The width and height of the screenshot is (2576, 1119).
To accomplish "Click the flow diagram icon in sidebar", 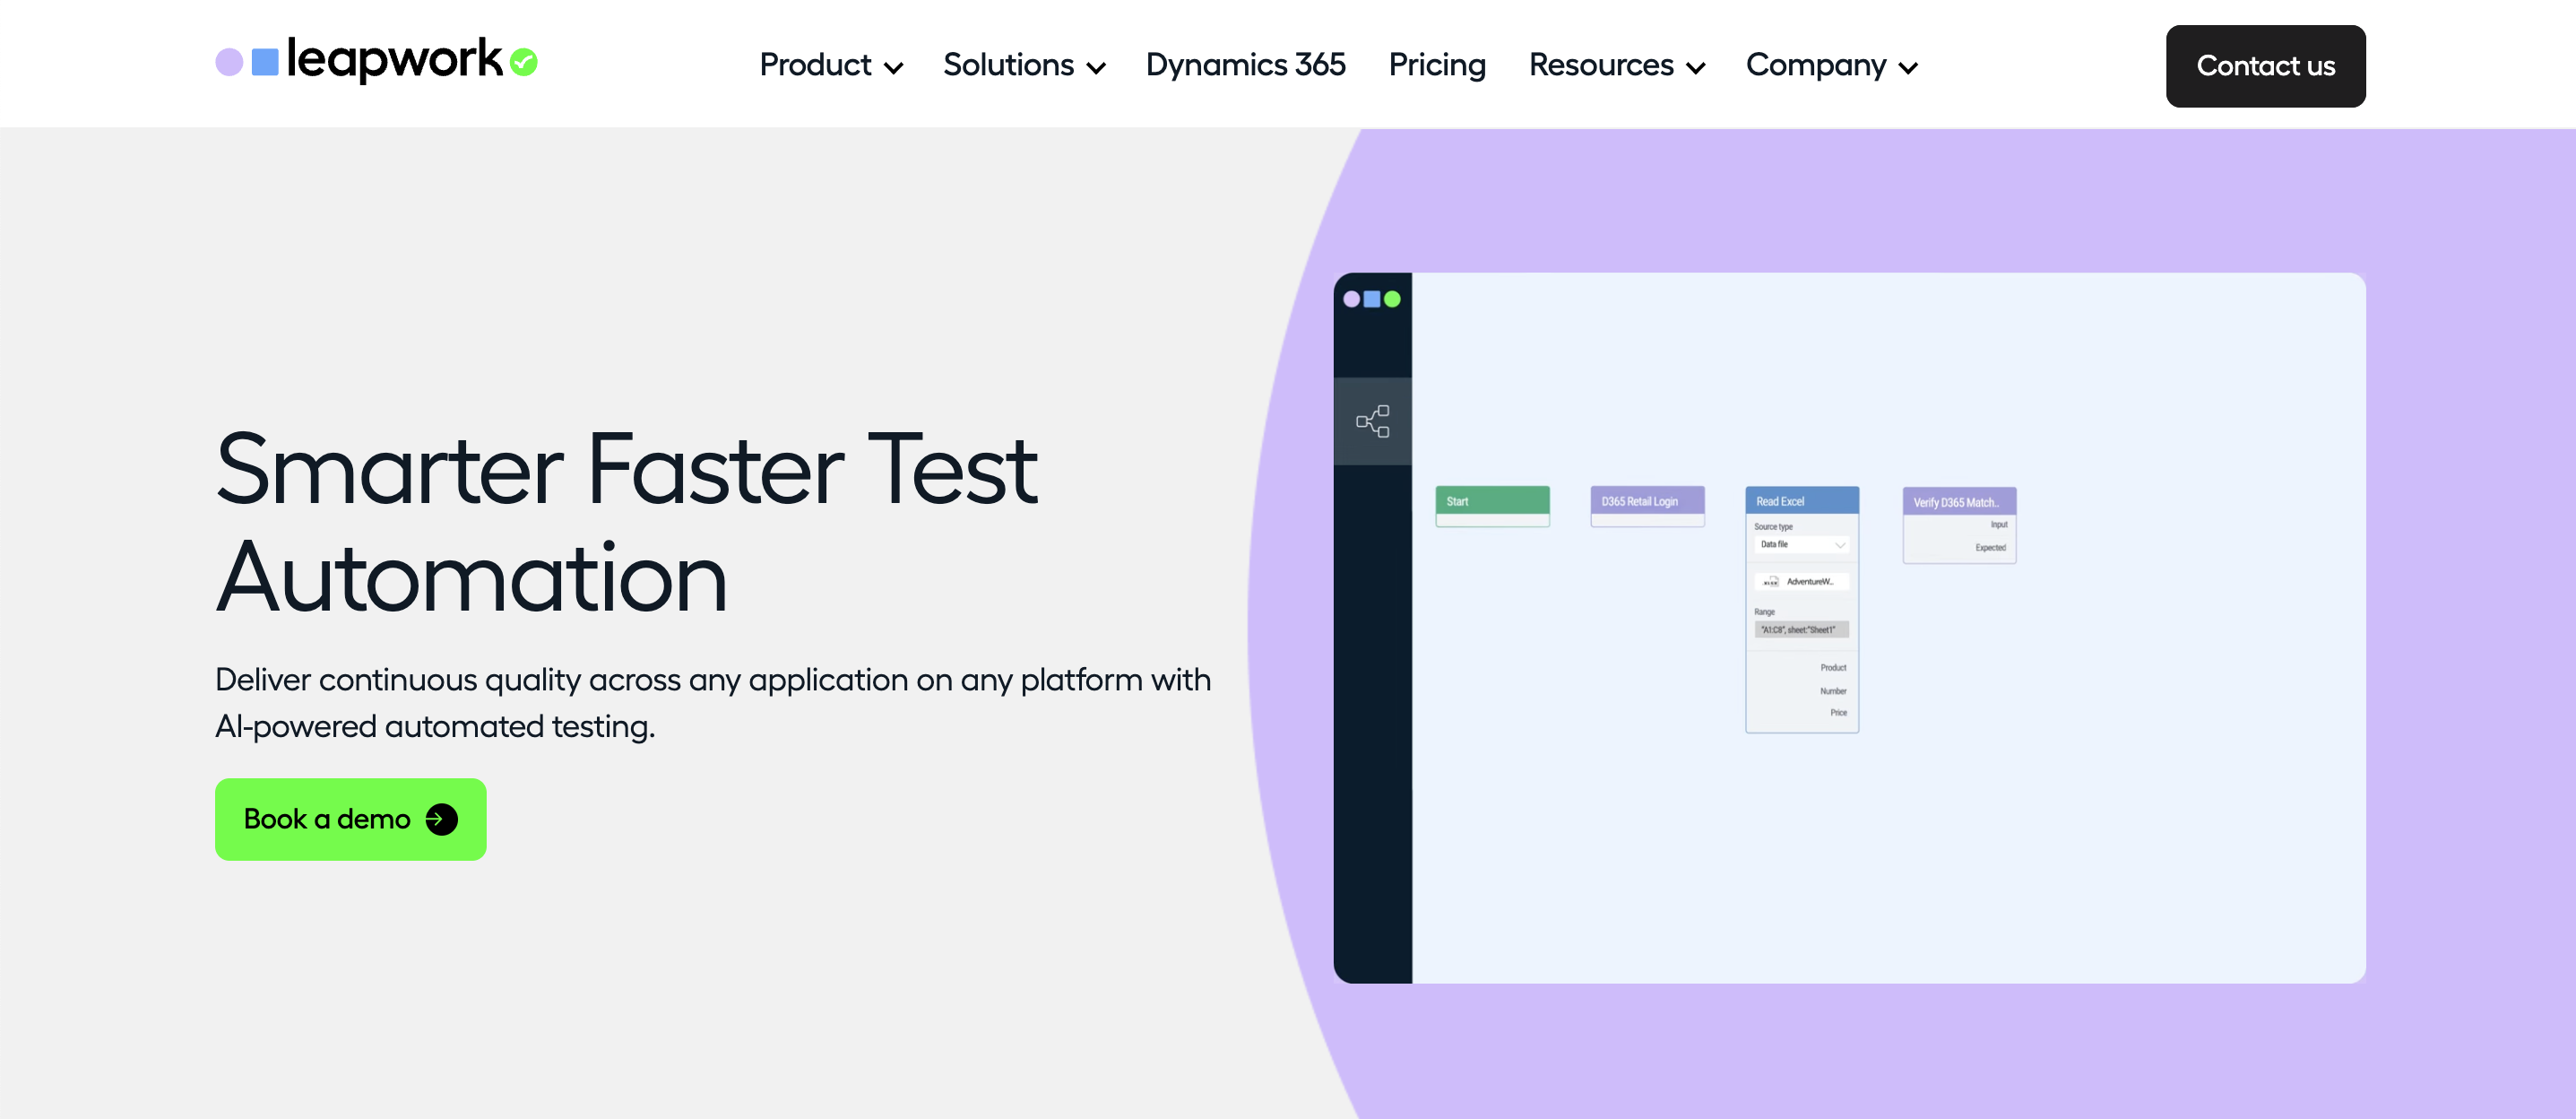I will coord(1372,421).
